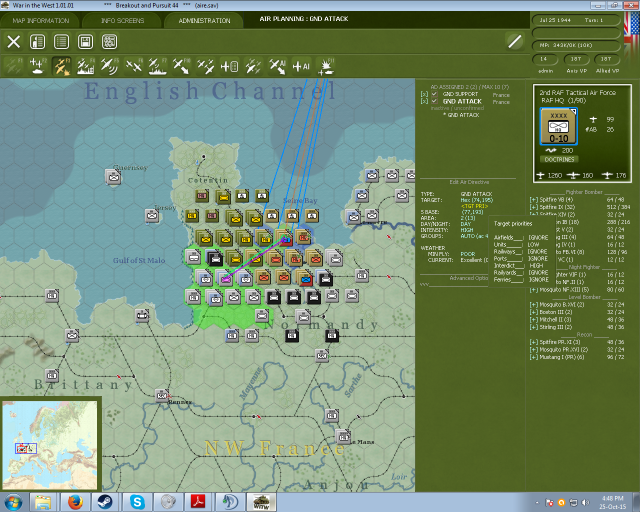640x512 pixels.
Task: Select the inactive * GND ATTACK directive entry
Action: (x=461, y=115)
